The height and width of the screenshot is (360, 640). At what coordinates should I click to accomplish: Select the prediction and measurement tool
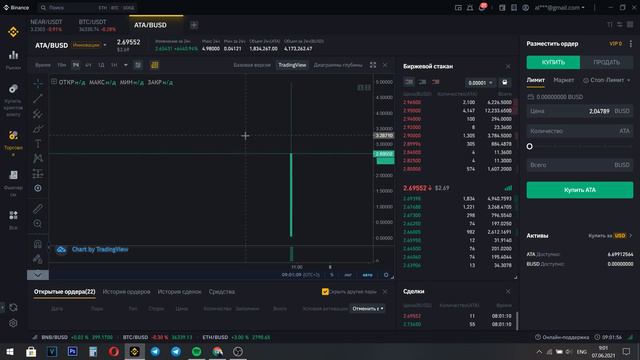pos(38,173)
